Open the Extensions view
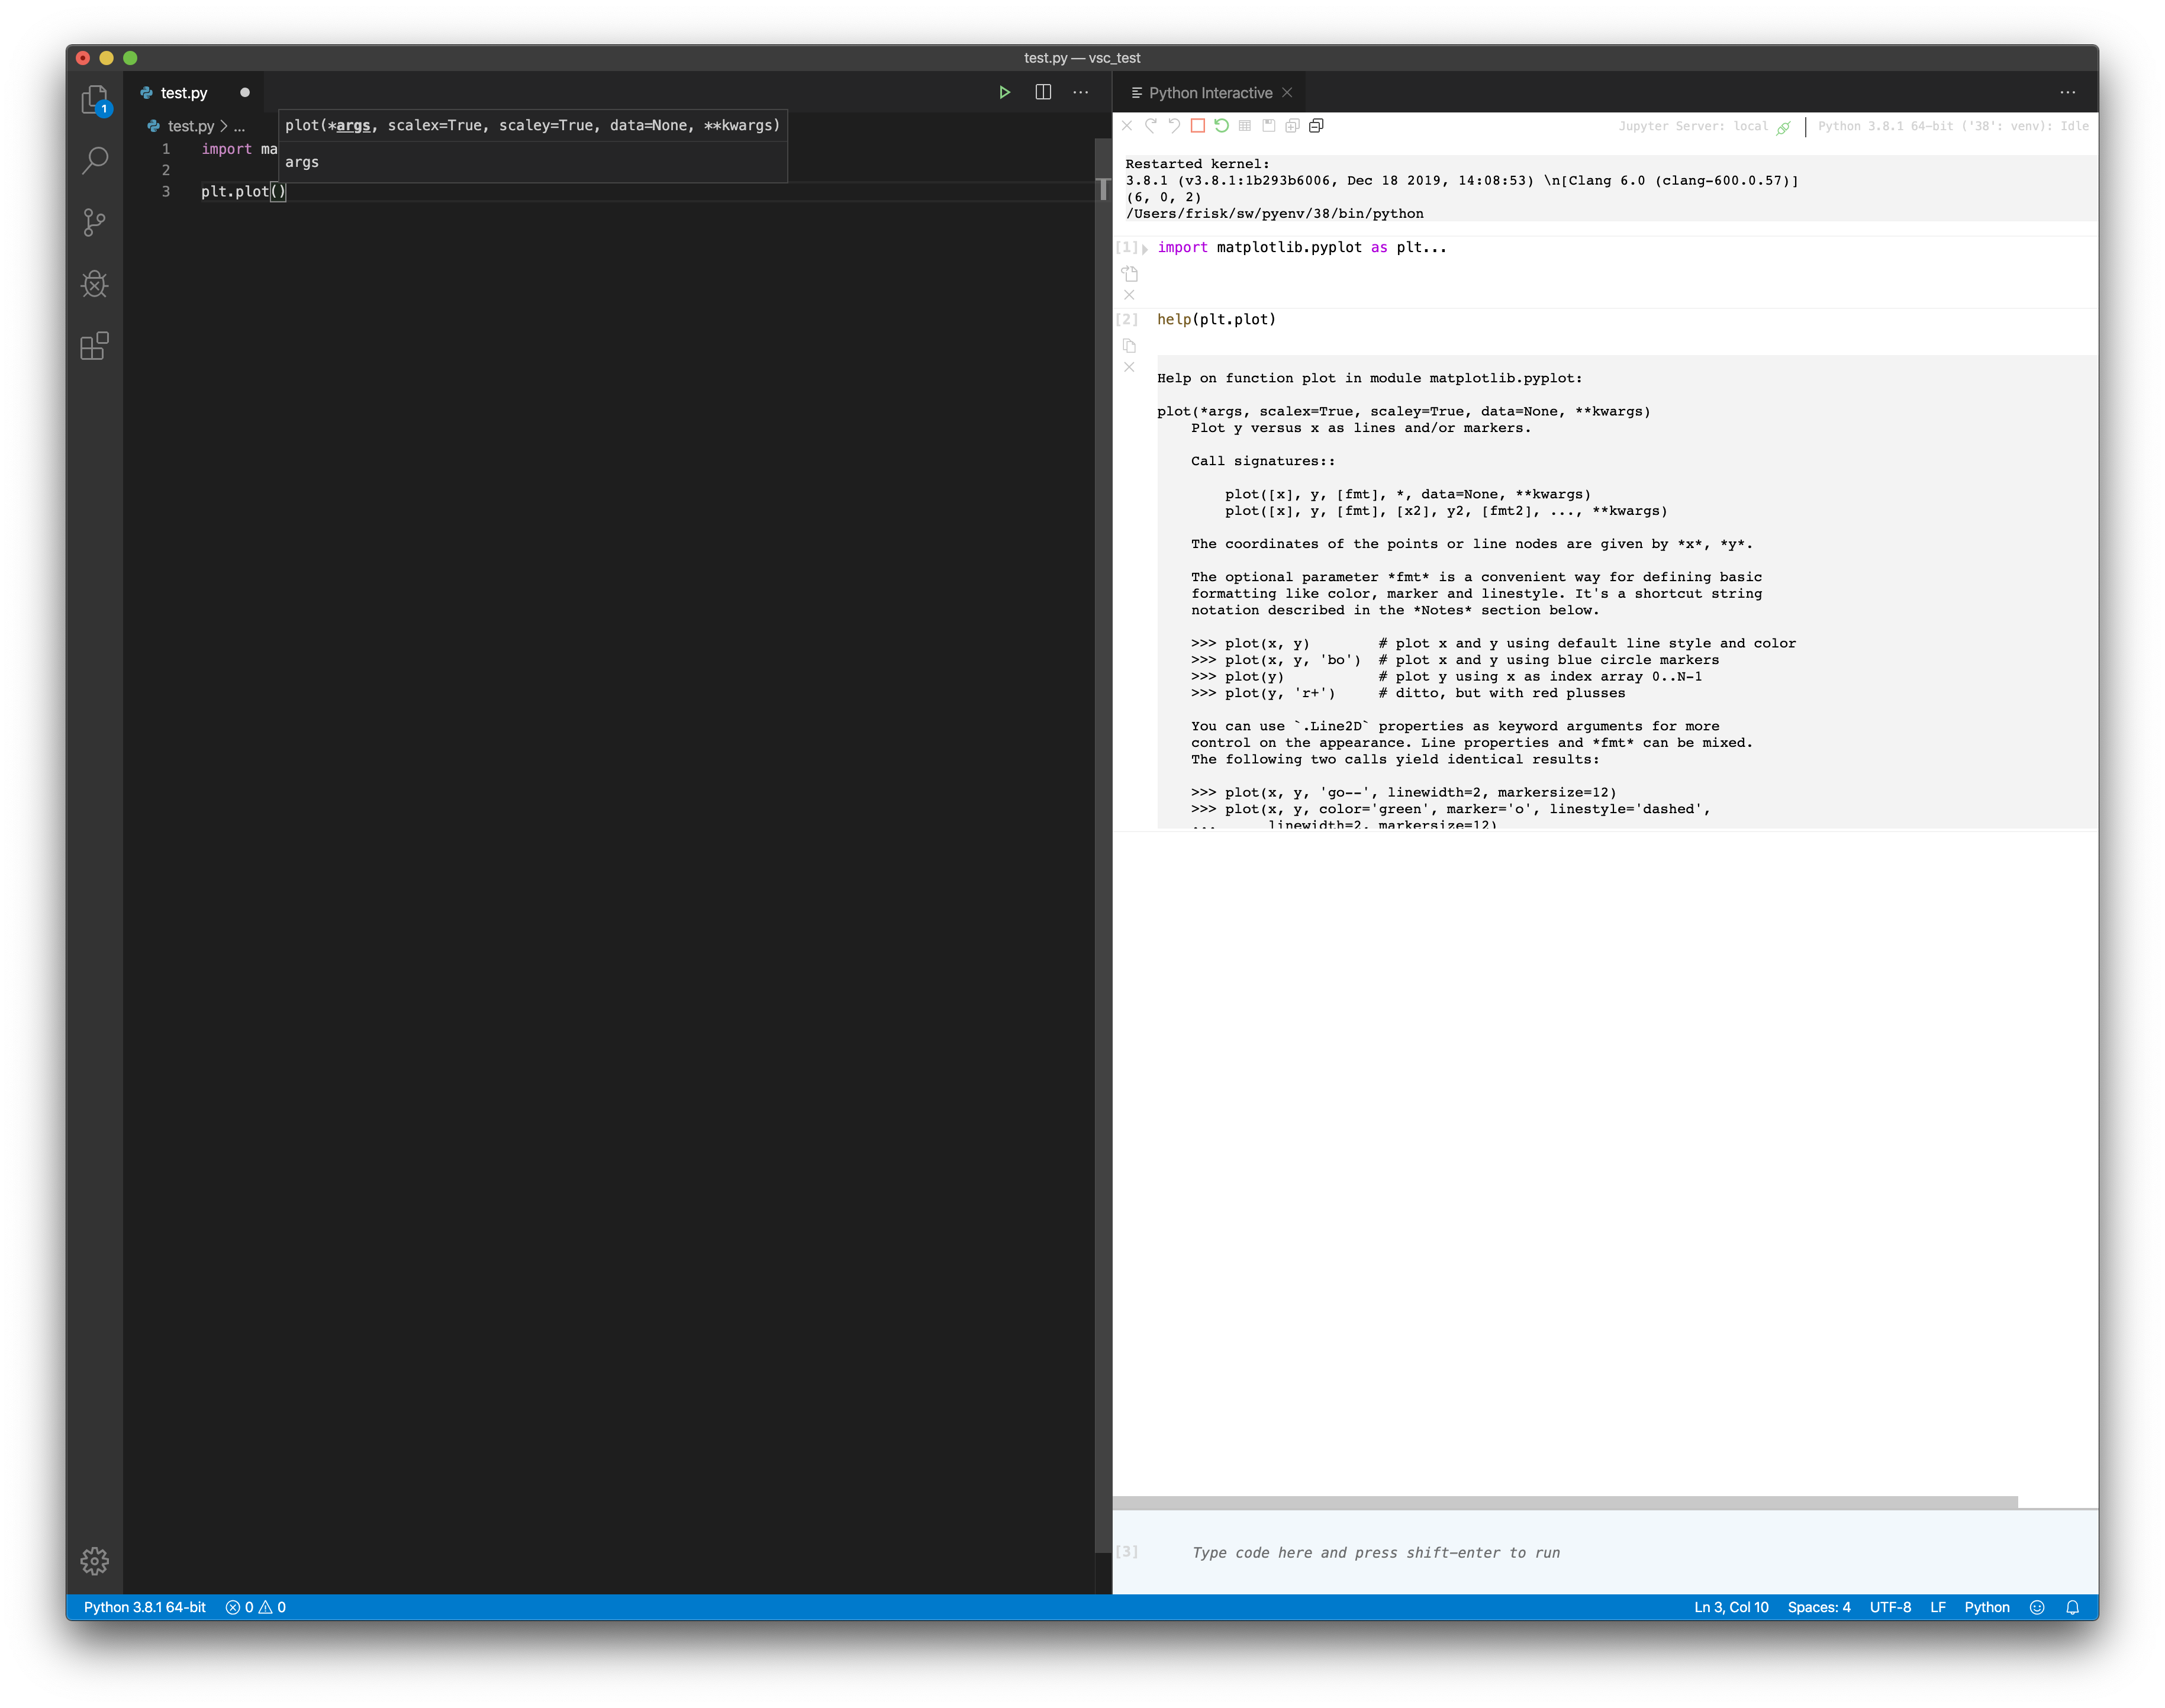2165x1708 pixels. coord(94,346)
